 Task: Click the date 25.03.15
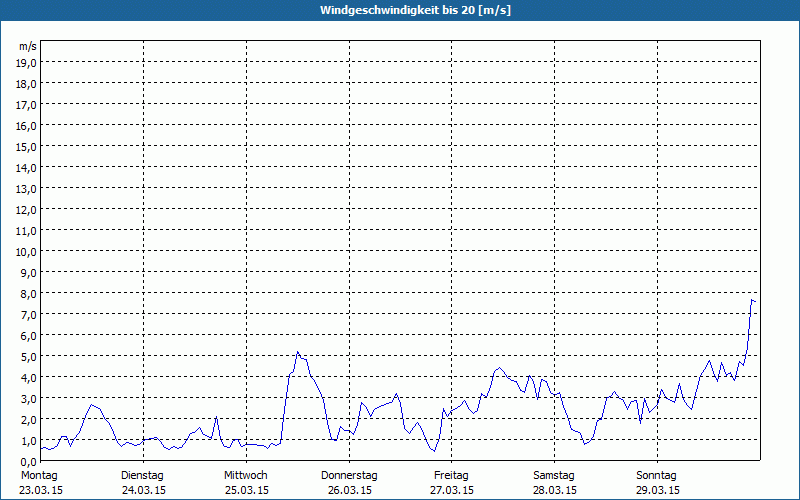coord(247,490)
